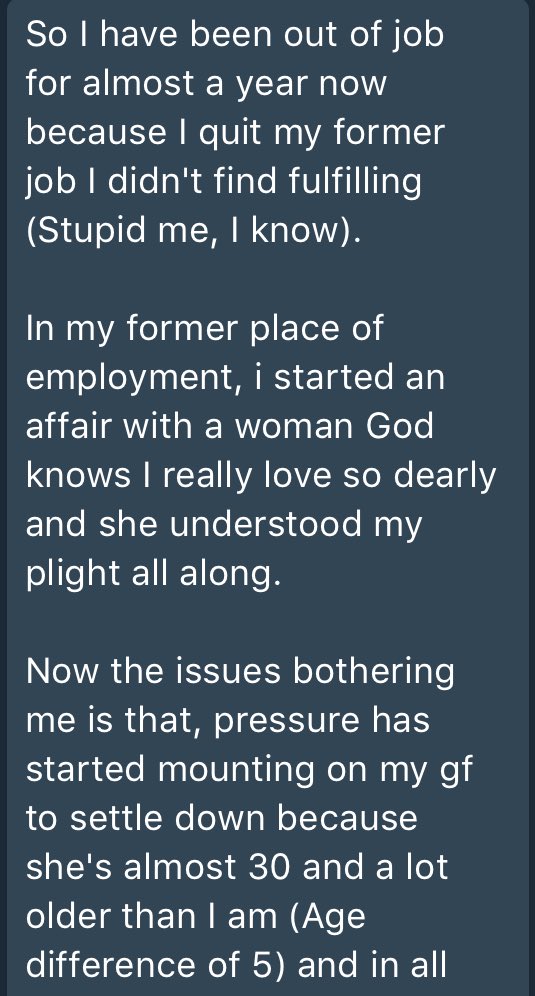Screen dimensions: 535x996
Task: Click the line "In my former place of"
Action: click(205, 328)
